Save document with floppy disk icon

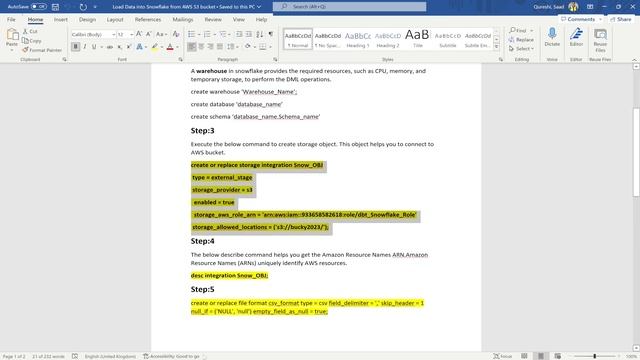(56, 7)
